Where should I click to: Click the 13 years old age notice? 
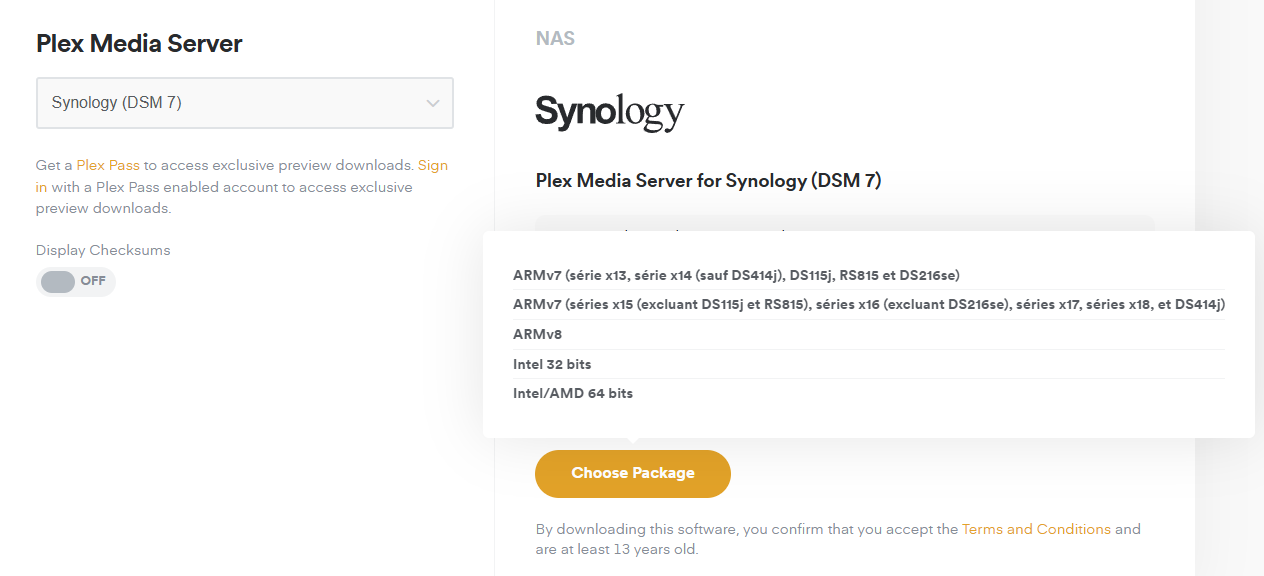click(x=616, y=549)
